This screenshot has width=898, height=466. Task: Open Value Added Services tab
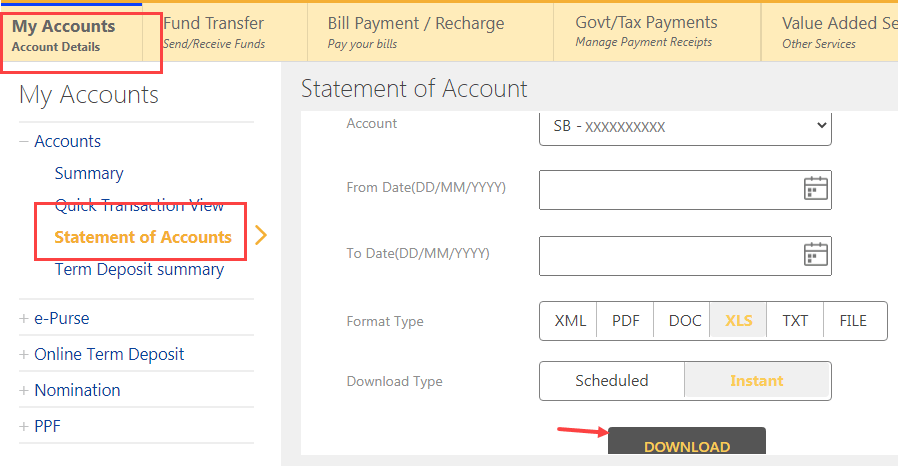point(830,33)
